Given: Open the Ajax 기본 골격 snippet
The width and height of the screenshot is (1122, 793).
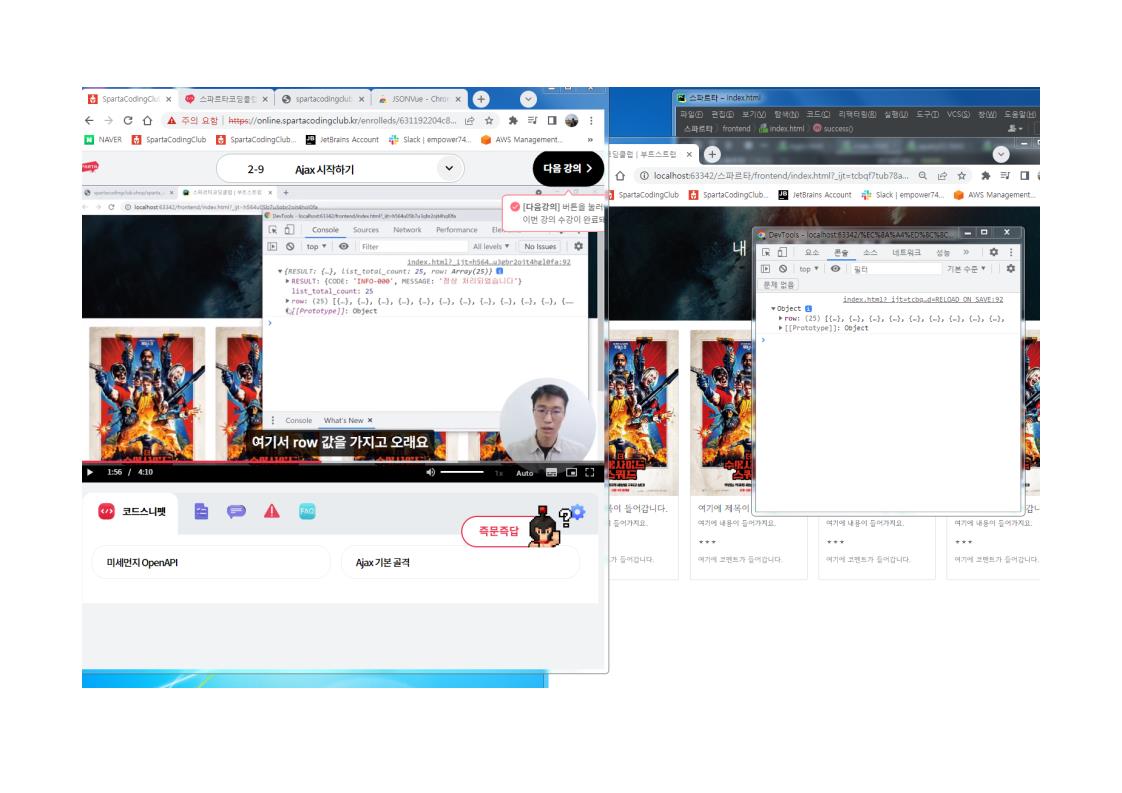Looking at the screenshot, I should pyautogui.click(x=460, y=563).
